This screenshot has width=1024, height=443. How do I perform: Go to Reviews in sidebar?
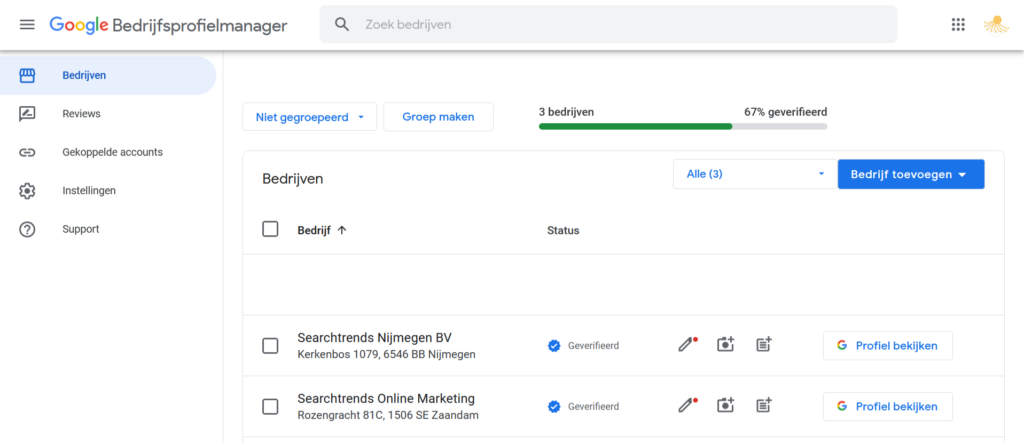pos(108,114)
